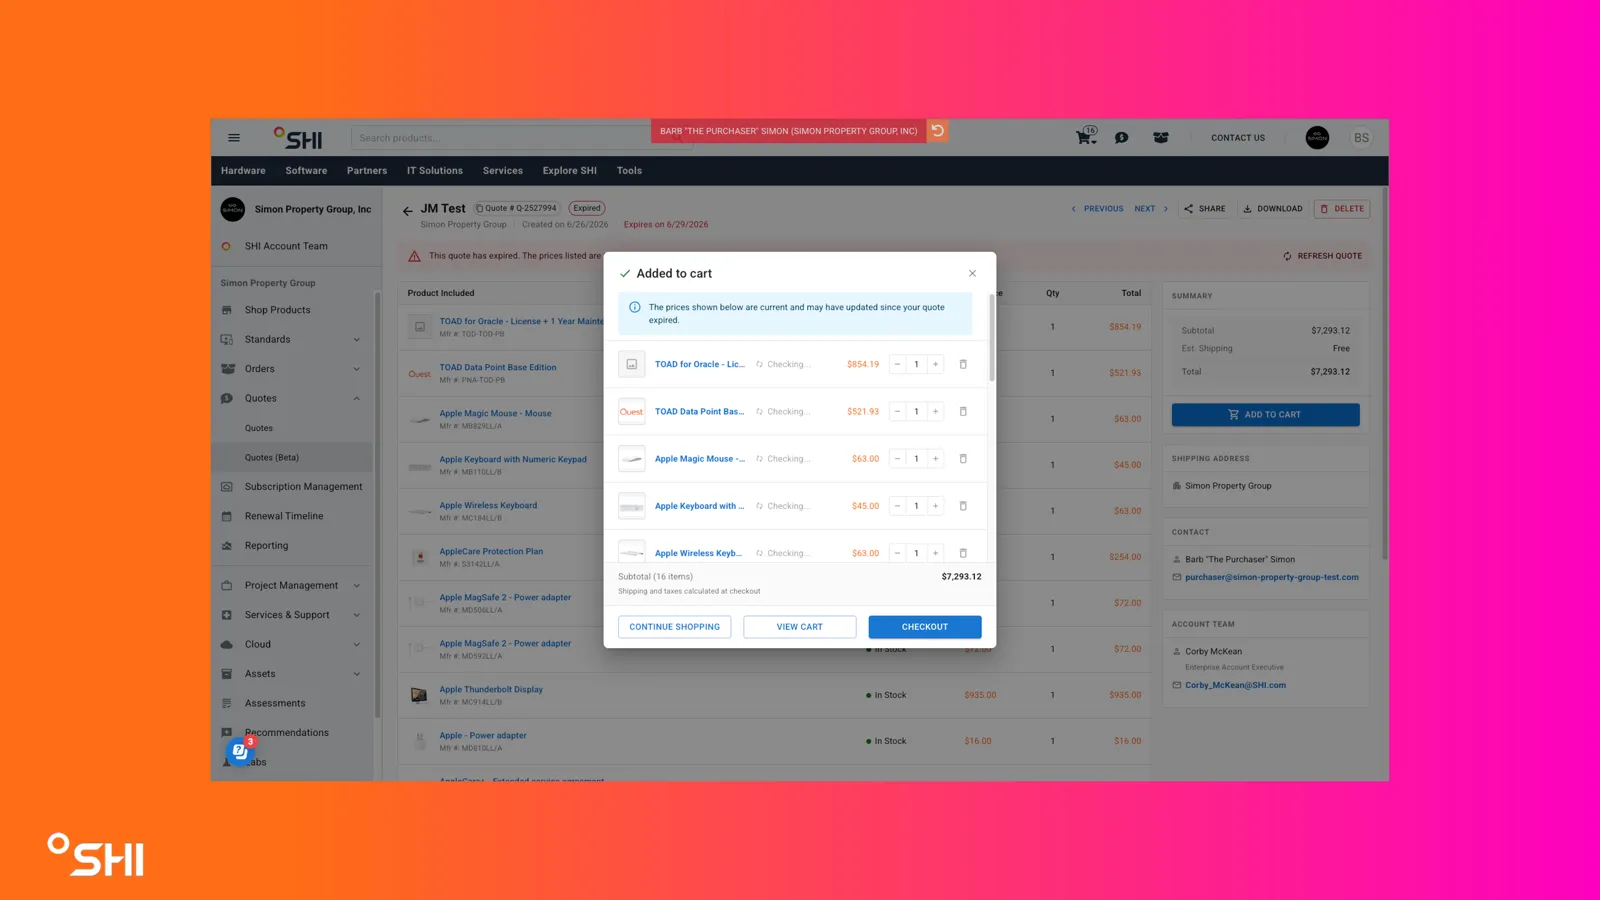Delete TOAD for Oracle from cart
Image resolution: width=1600 pixels, height=900 pixels.
pos(963,364)
